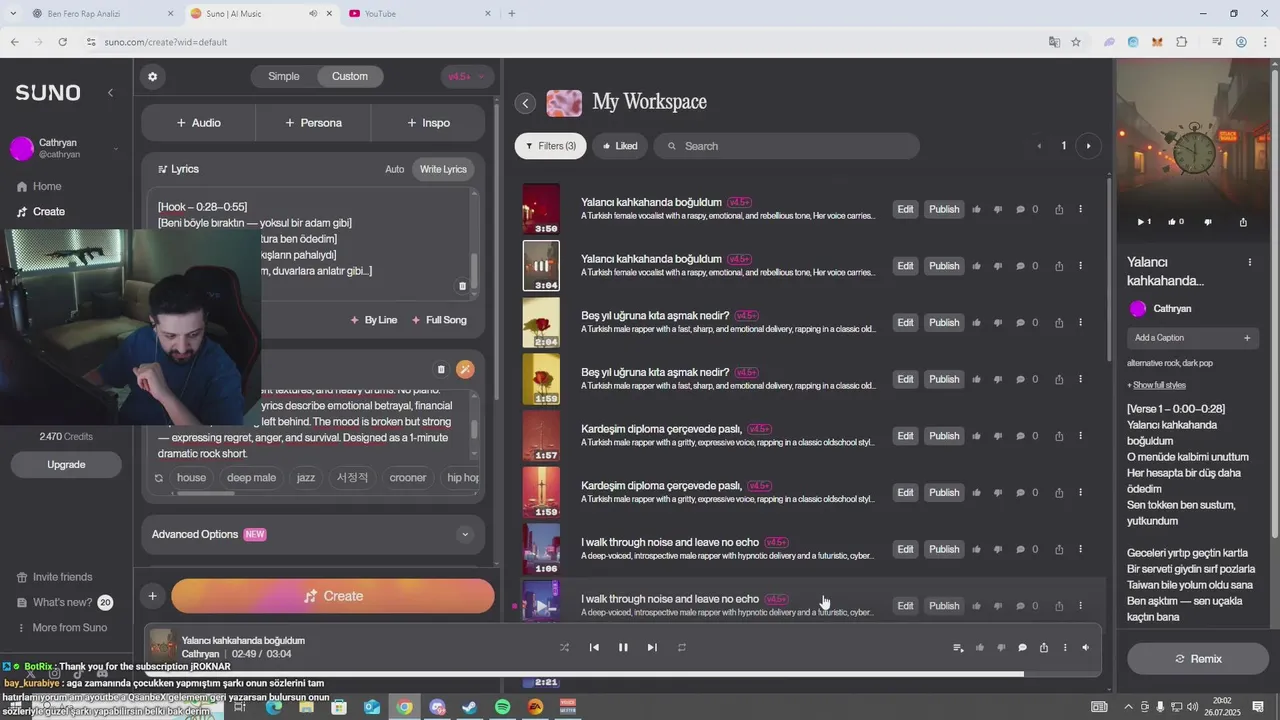1280x720 pixels.
Task: Open Invite friends in the sidebar
Action: pyautogui.click(x=55, y=577)
